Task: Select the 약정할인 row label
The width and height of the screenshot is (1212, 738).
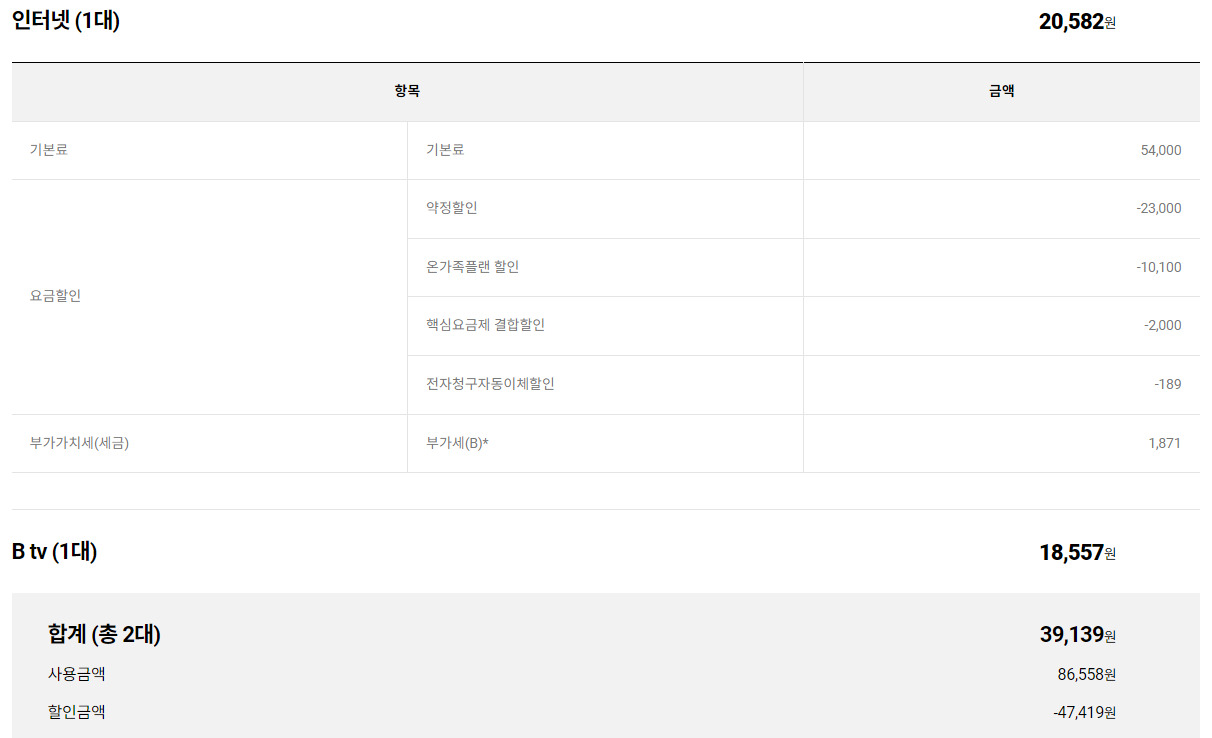Action: pos(452,208)
